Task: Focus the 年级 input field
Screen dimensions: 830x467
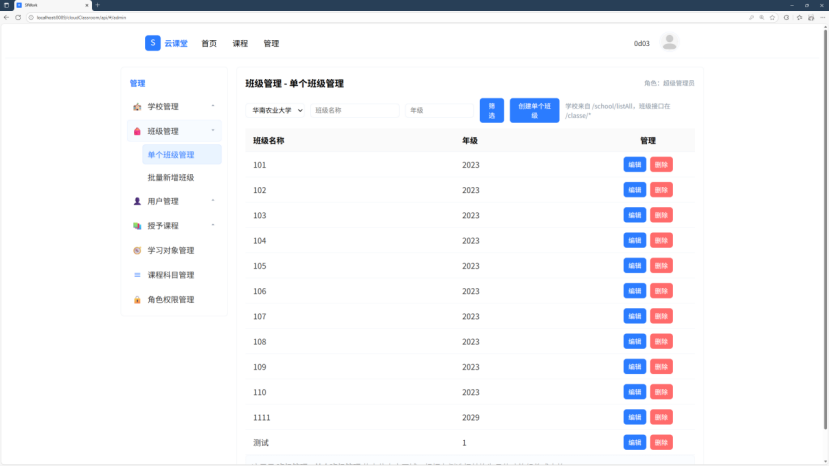Action: (439, 110)
